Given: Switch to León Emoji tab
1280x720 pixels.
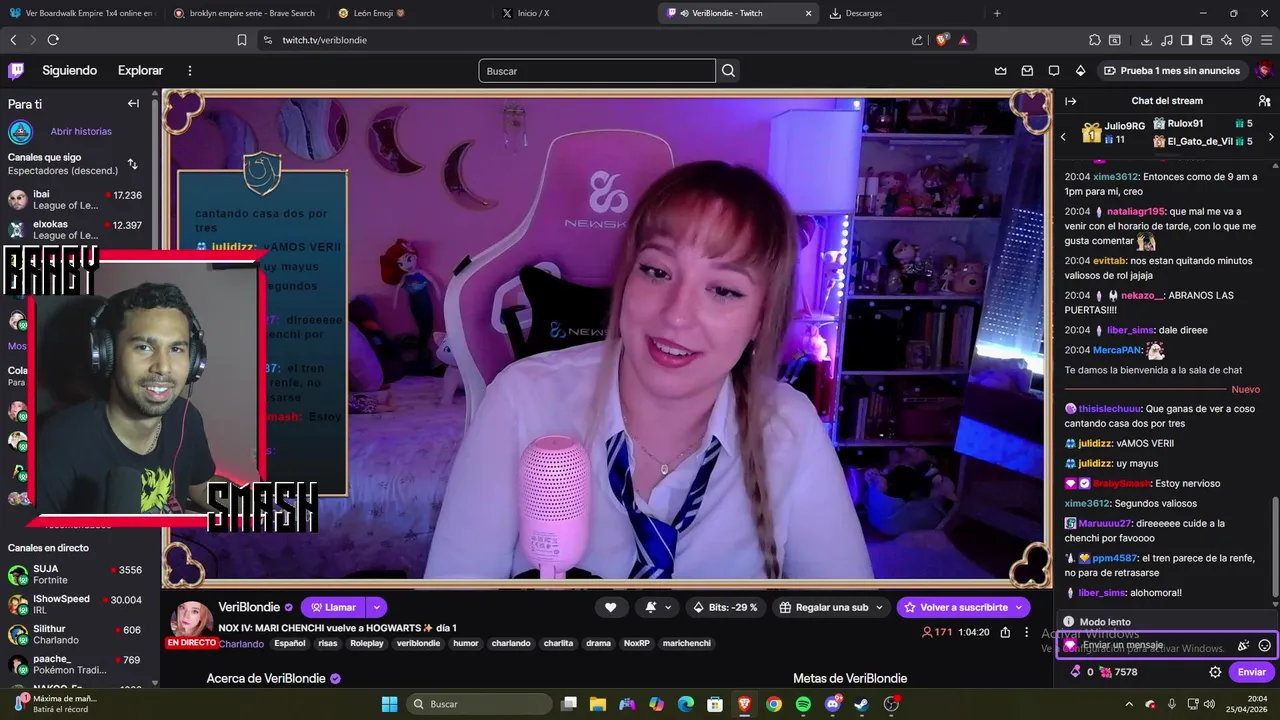Looking at the screenshot, I should coord(410,13).
